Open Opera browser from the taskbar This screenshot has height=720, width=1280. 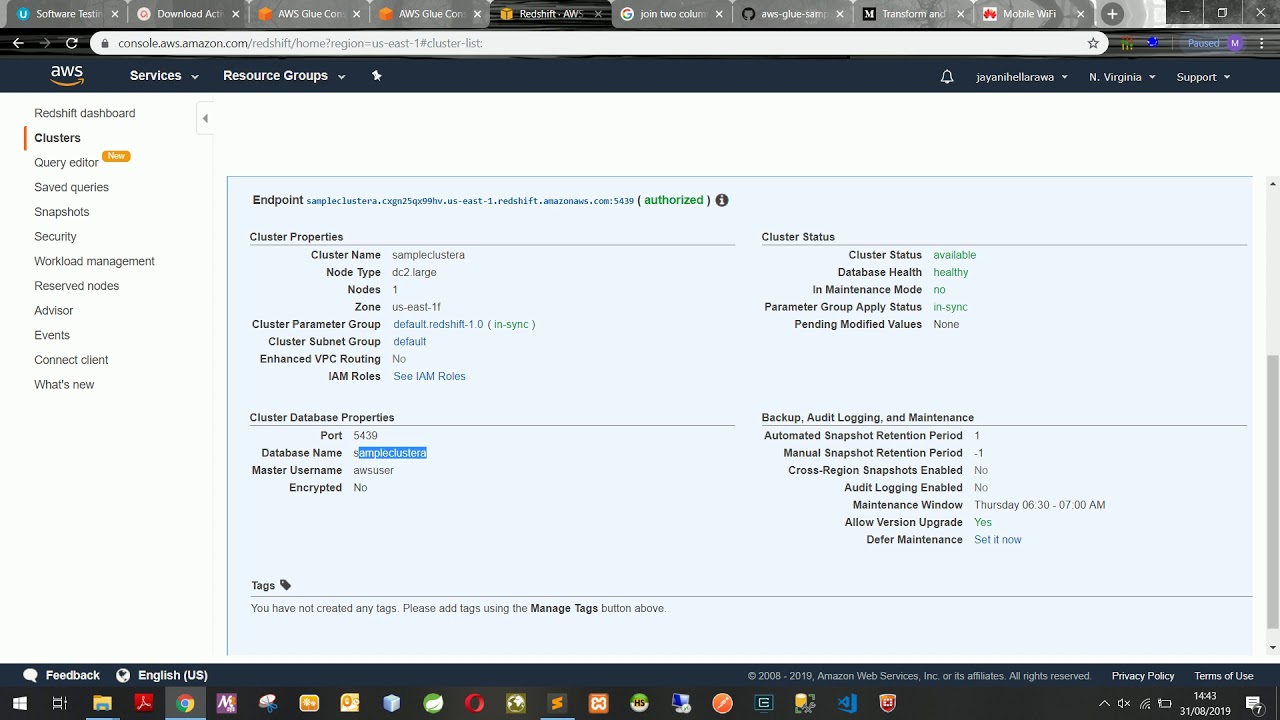(474, 703)
